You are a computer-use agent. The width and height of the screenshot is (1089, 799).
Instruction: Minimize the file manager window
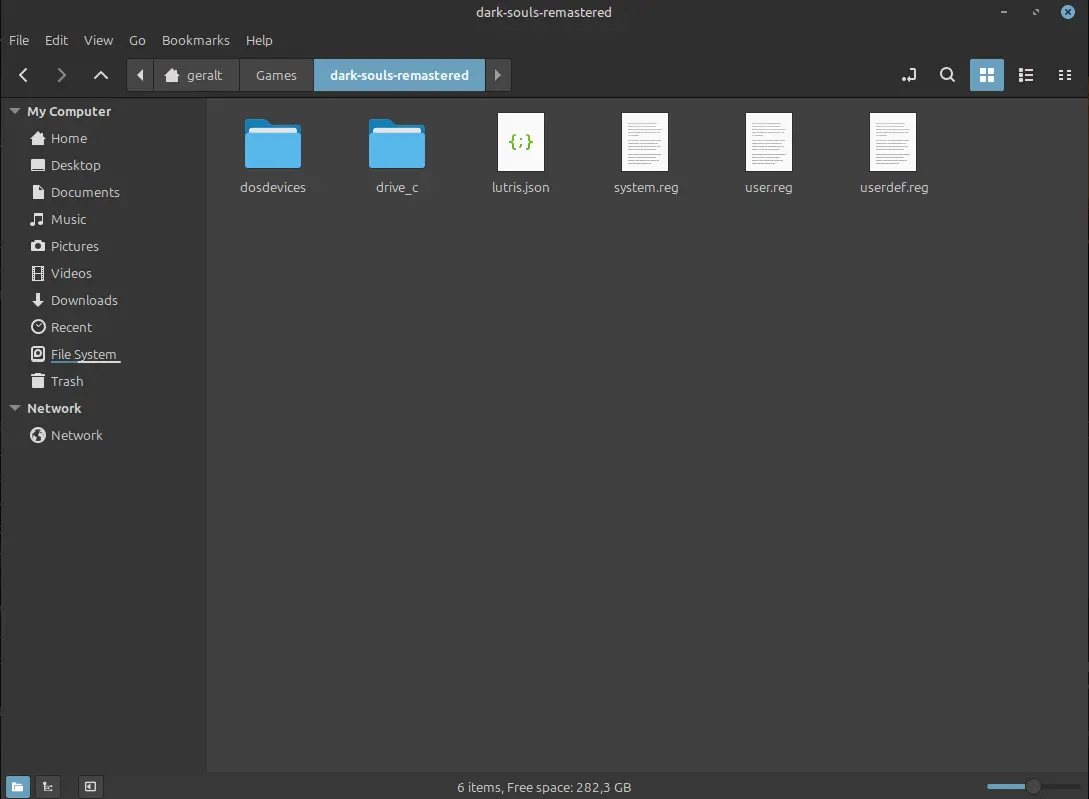coord(1004,12)
